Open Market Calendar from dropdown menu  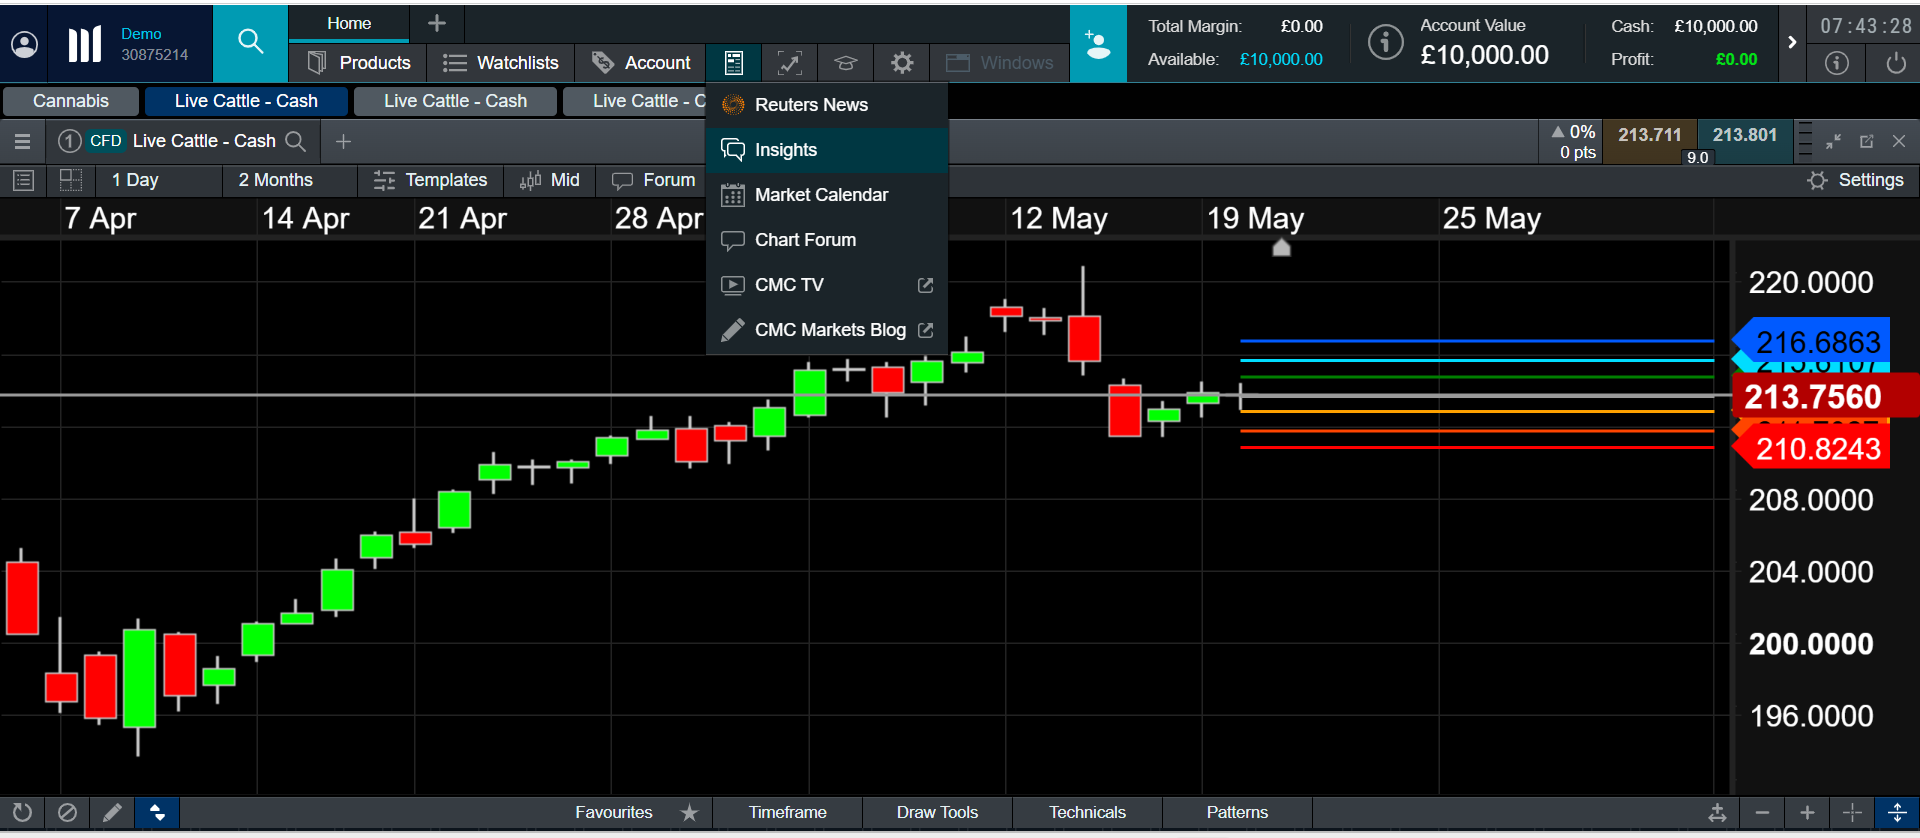tap(827, 195)
